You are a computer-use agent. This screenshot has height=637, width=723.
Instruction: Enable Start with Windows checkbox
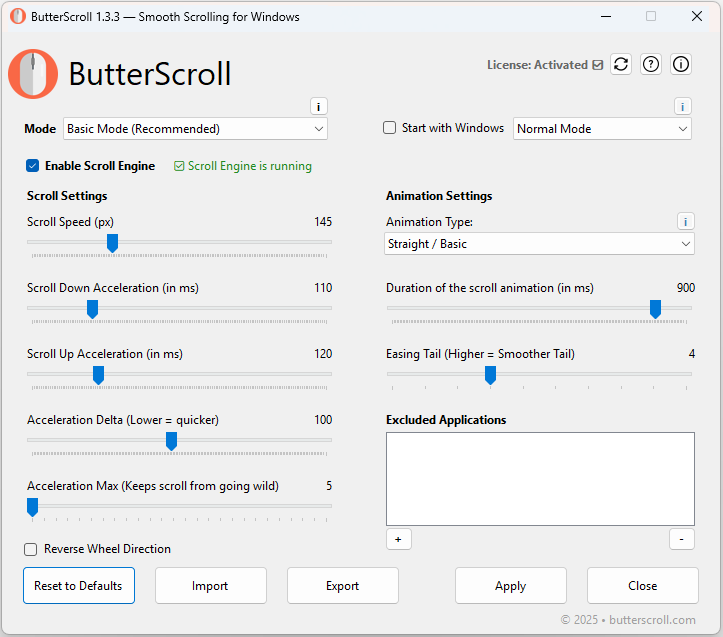click(x=390, y=128)
